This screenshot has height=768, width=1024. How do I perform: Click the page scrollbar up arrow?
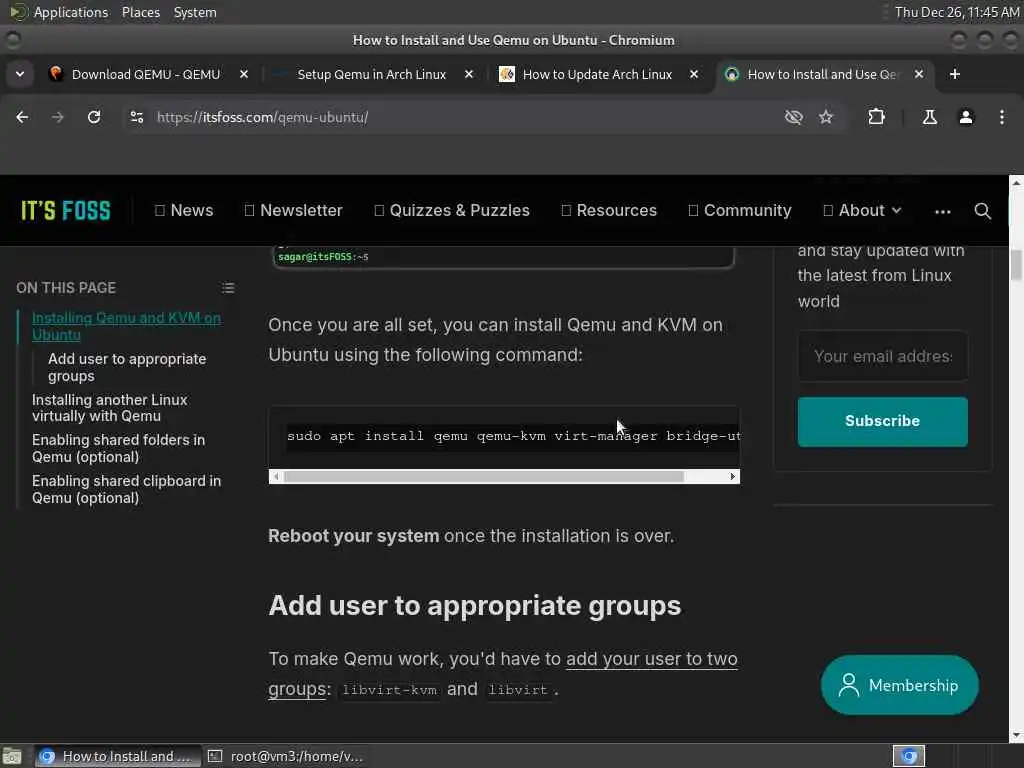coord(1016,183)
